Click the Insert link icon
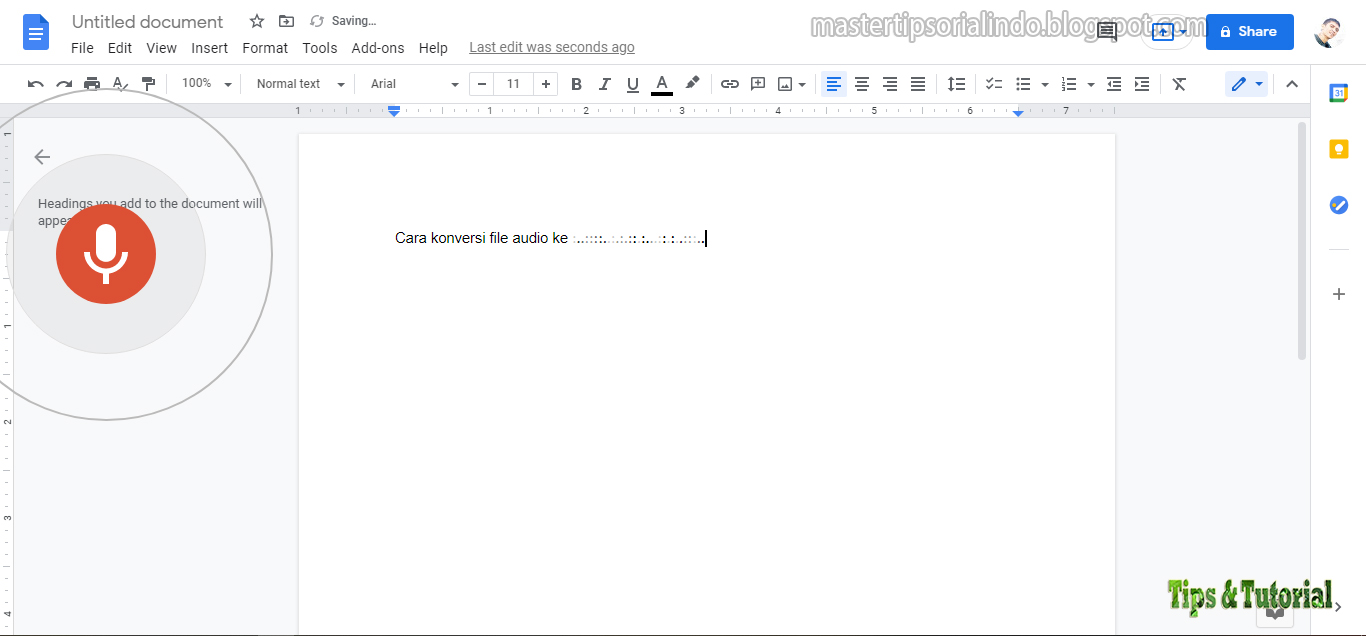 (x=729, y=84)
